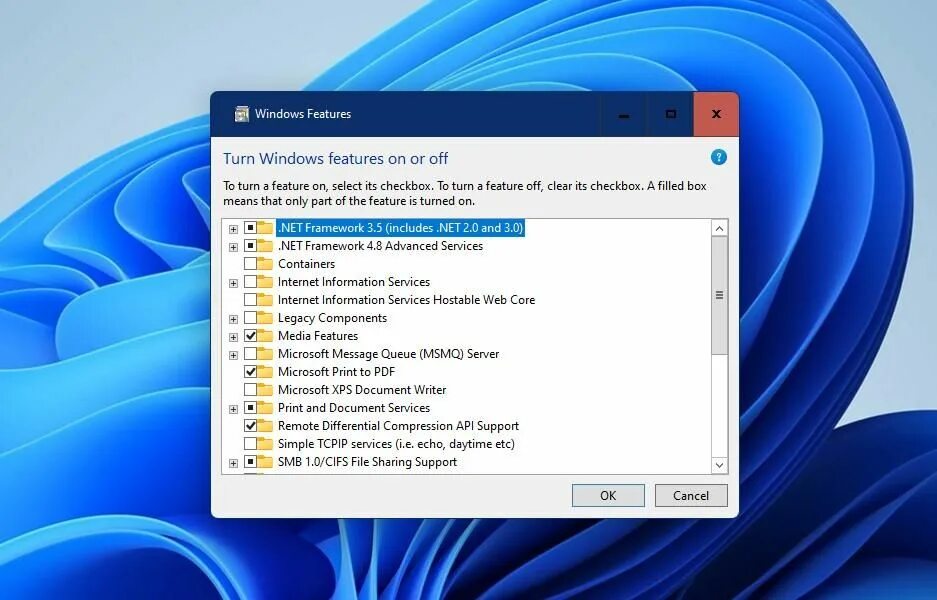Expand .NET Framework 4.8 Advanced Services
937x600 pixels.
point(233,247)
